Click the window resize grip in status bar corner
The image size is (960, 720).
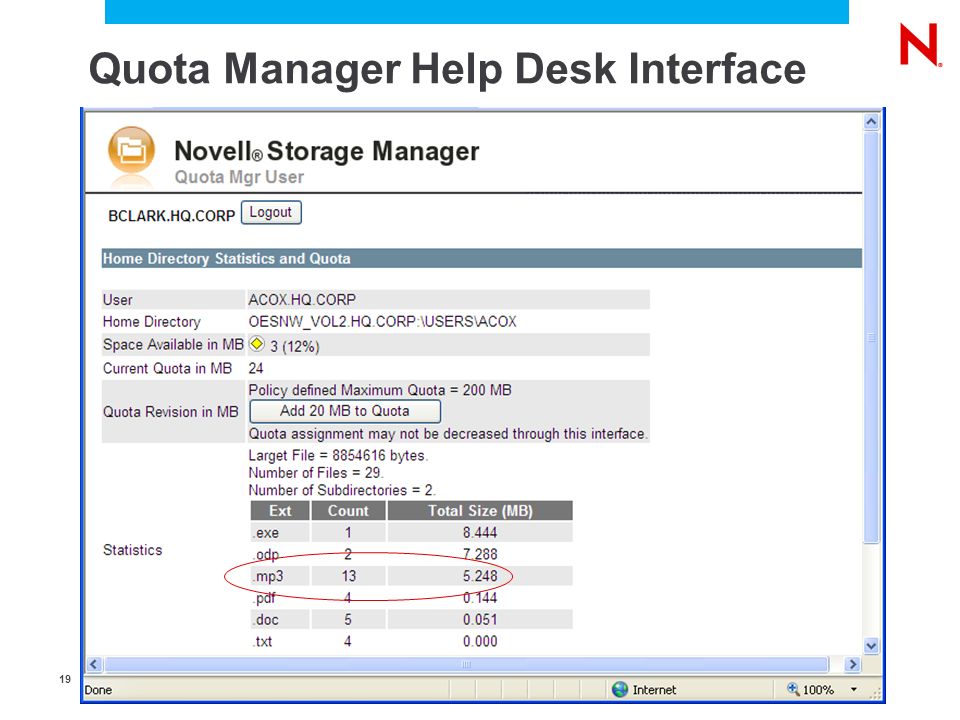(876, 695)
